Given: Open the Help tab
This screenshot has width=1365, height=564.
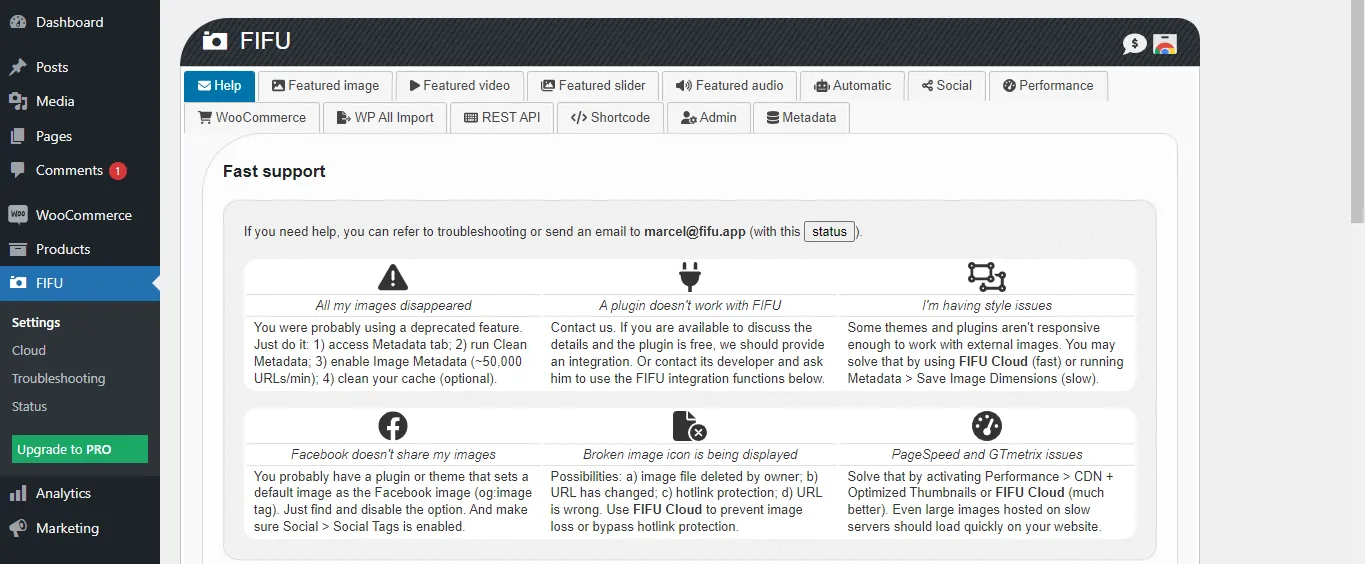Looking at the screenshot, I should (x=219, y=86).
